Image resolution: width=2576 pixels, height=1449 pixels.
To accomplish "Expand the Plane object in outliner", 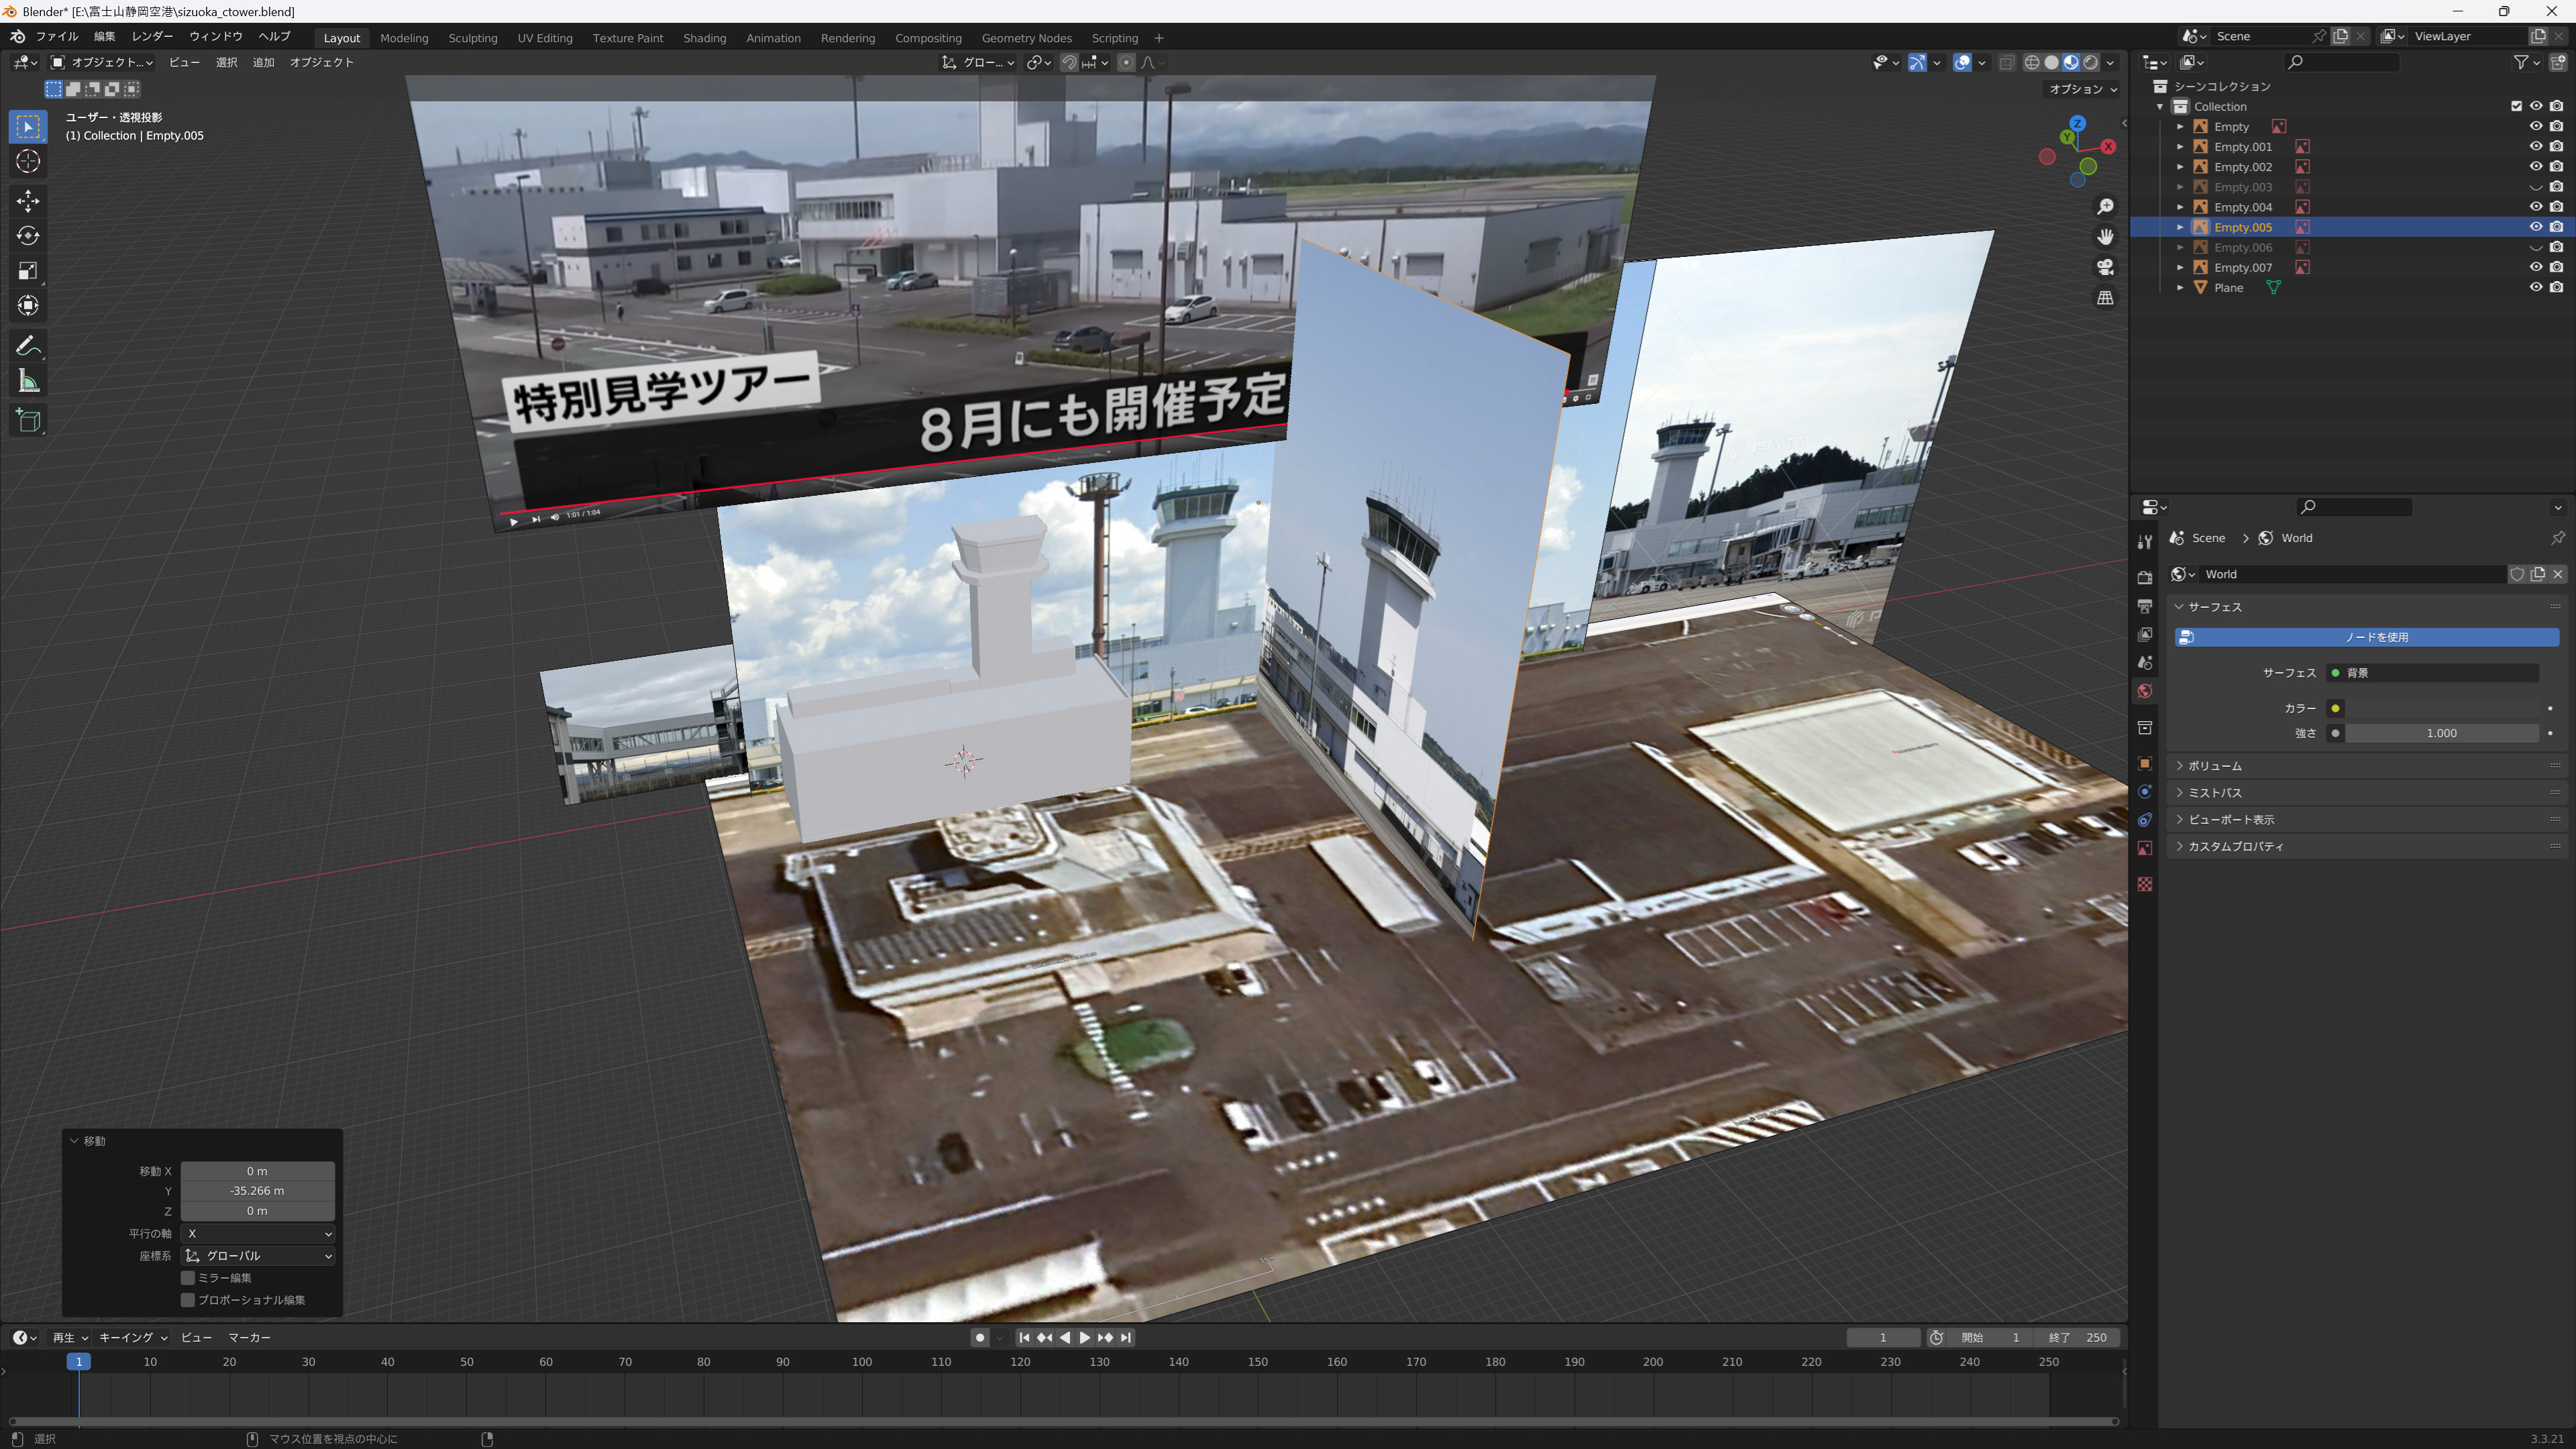I will (2181, 287).
